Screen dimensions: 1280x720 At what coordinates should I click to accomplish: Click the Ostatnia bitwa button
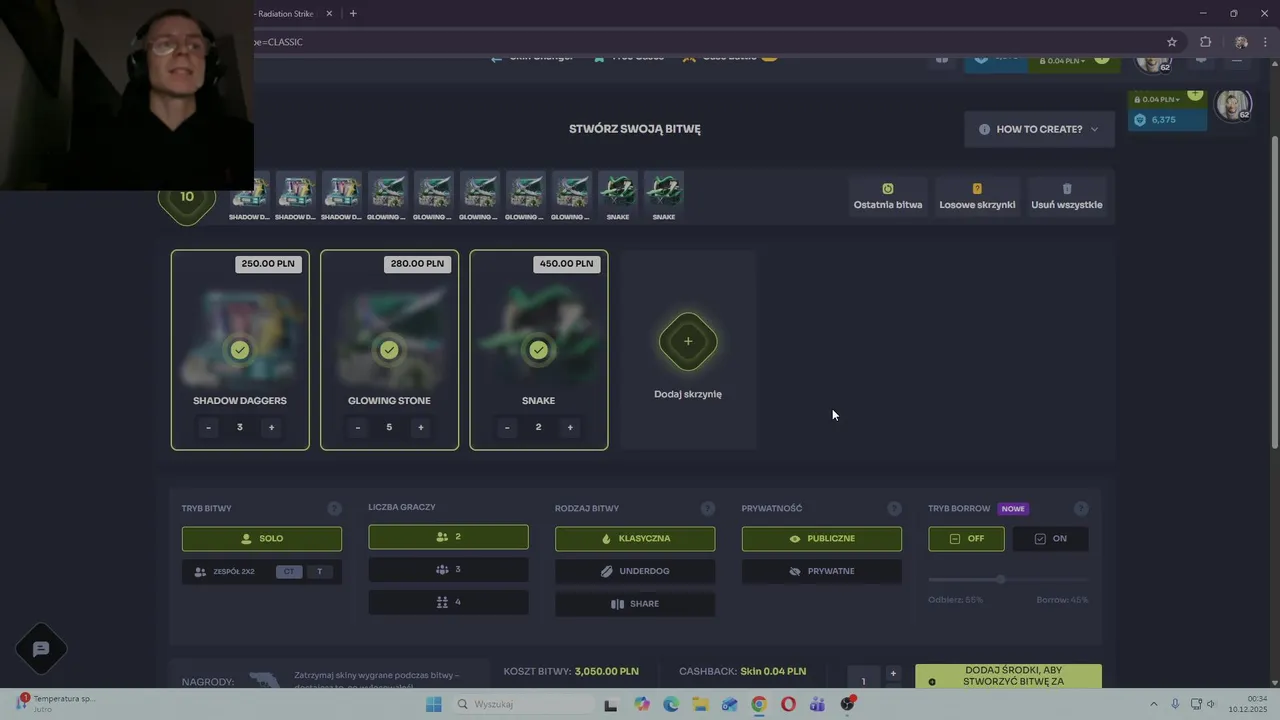pyautogui.click(x=888, y=196)
